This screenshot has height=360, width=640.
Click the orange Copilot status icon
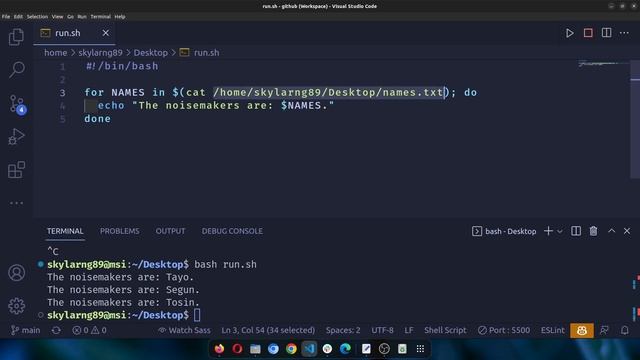pyautogui.click(x=582, y=330)
